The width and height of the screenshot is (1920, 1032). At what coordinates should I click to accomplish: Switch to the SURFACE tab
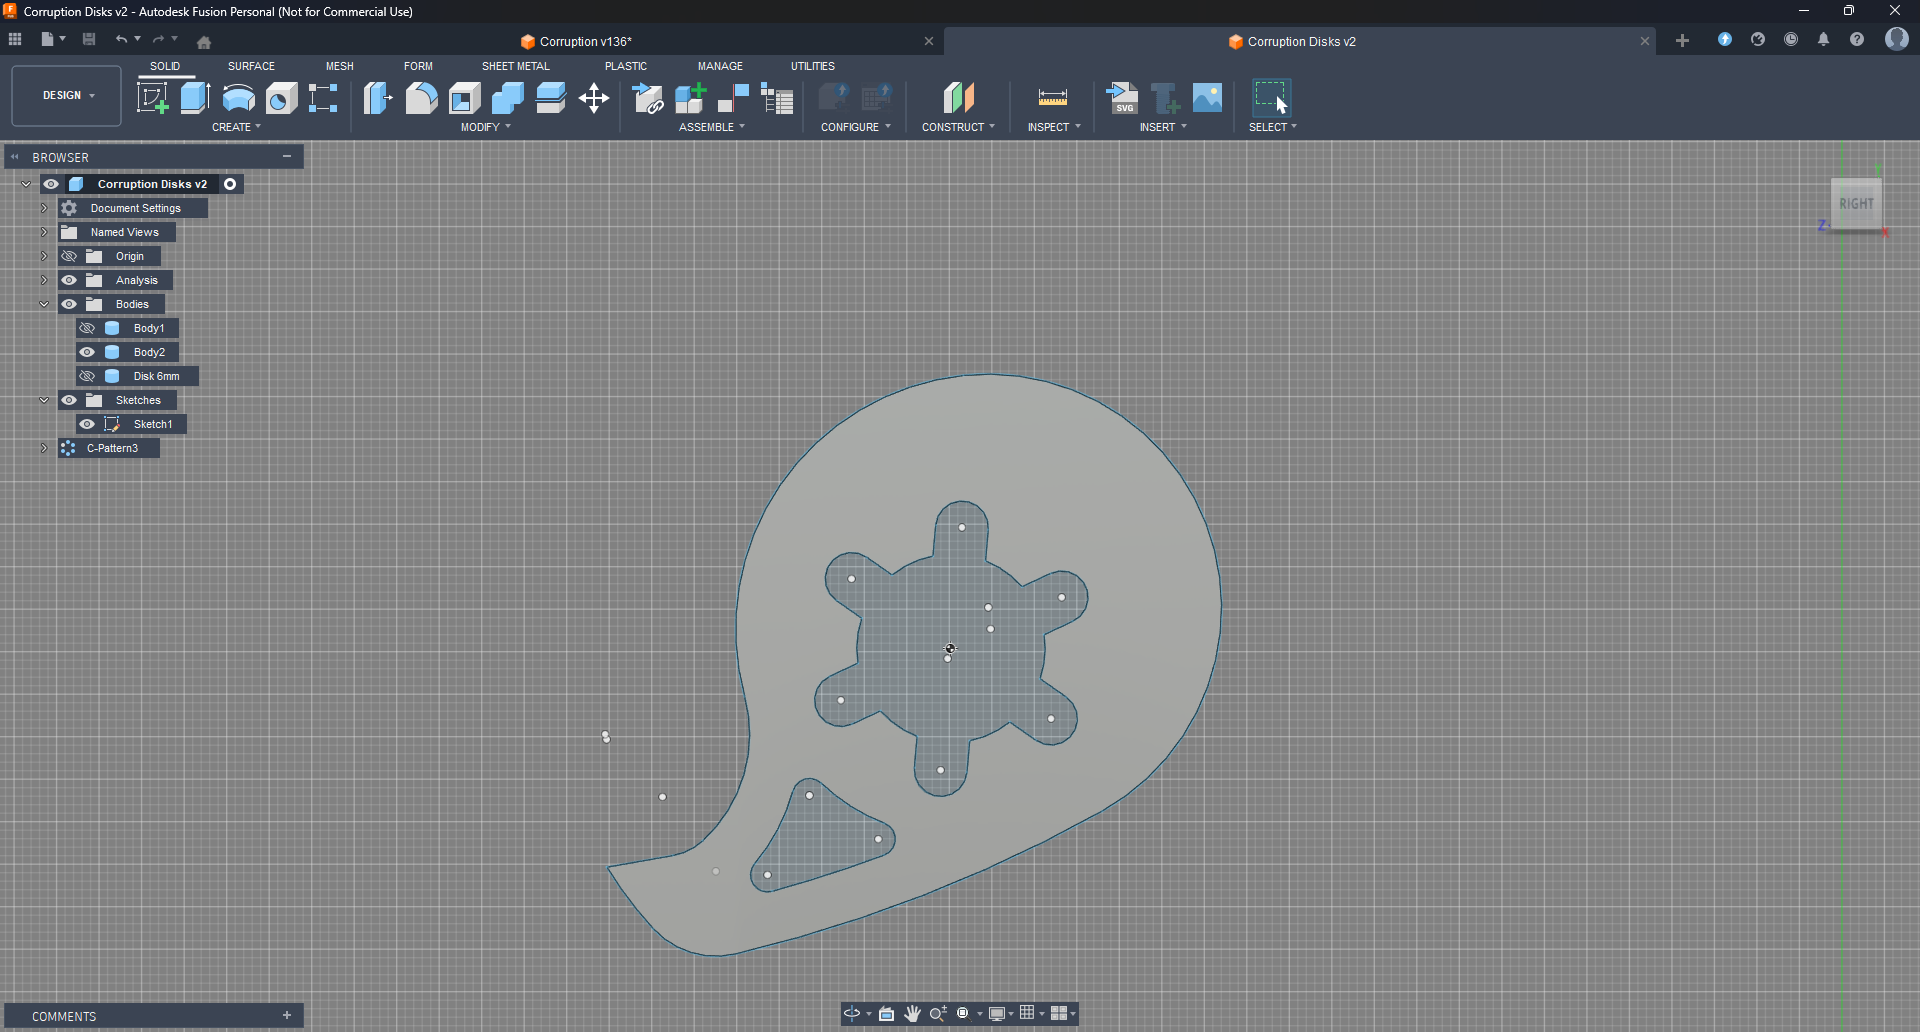coord(251,66)
